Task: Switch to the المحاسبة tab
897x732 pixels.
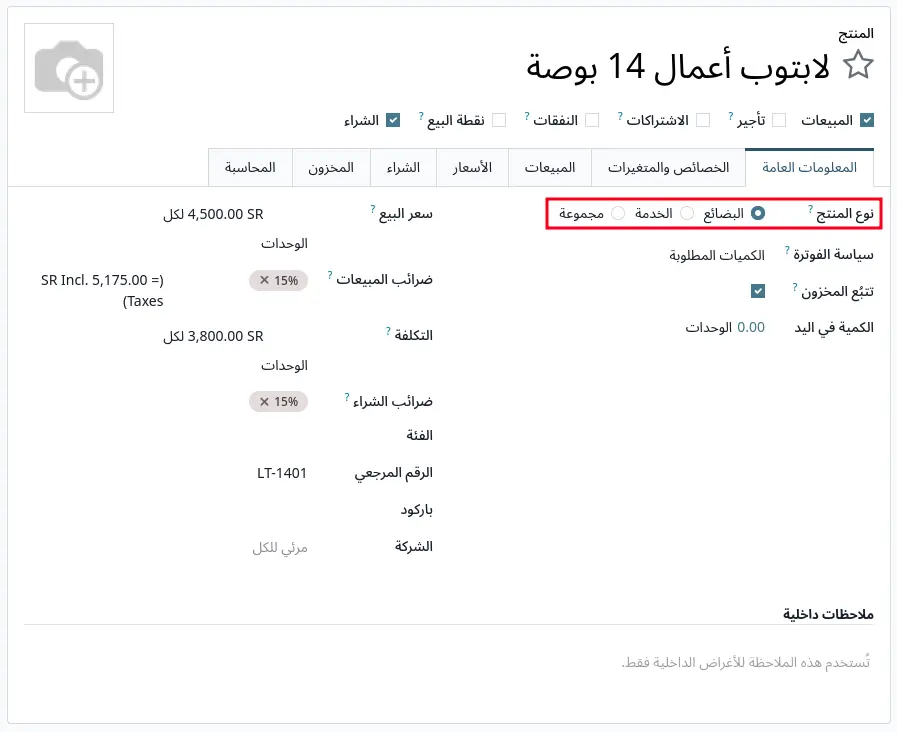Action: click(x=250, y=168)
